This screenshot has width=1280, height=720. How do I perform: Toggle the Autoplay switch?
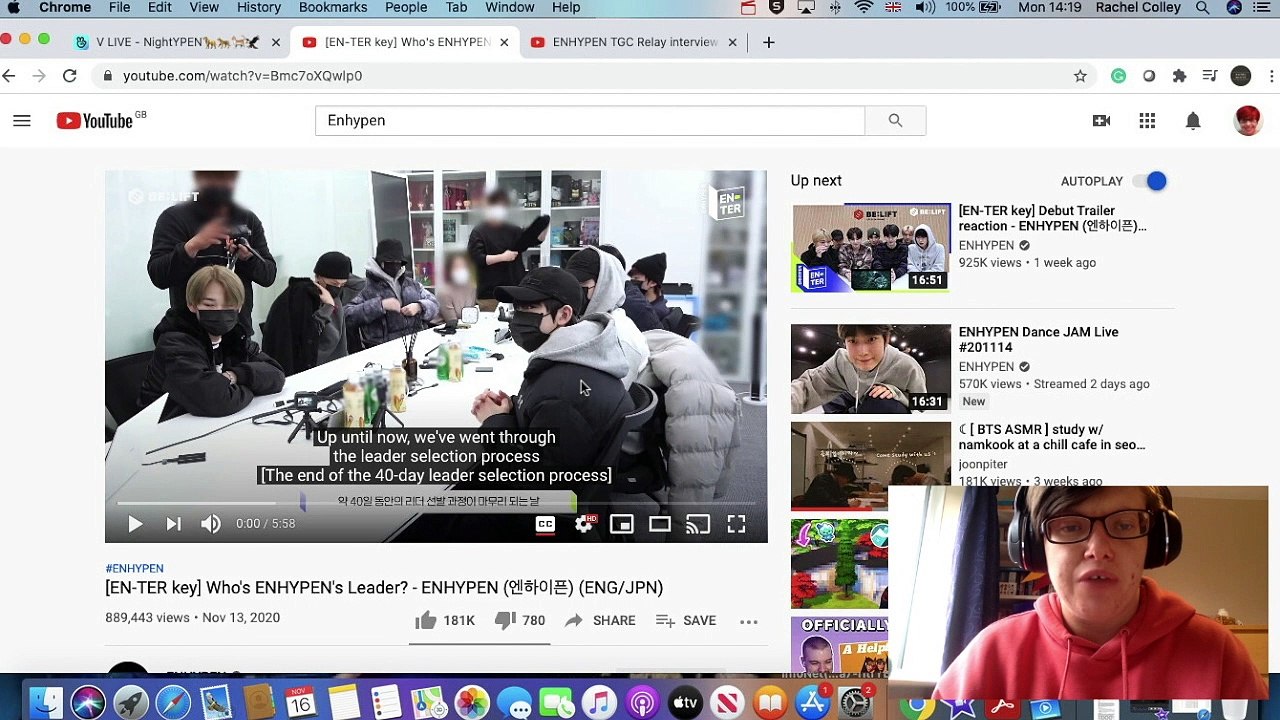pos(1150,181)
